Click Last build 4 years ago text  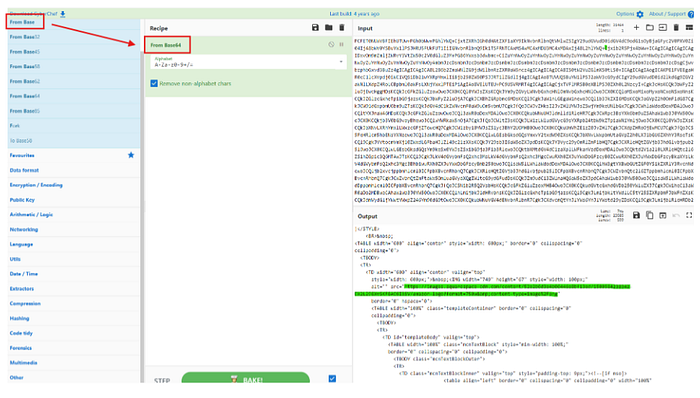pyautogui.click(x=354, y=14)
